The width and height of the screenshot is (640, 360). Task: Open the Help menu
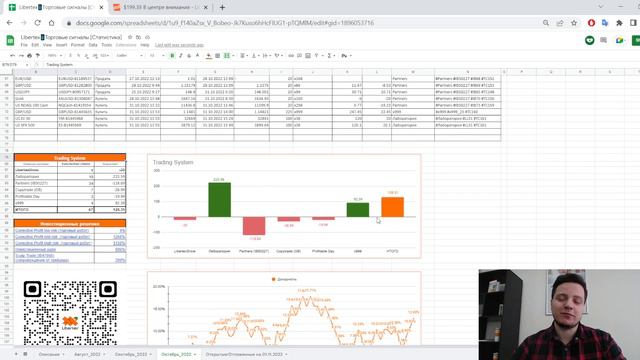point(144,45)
